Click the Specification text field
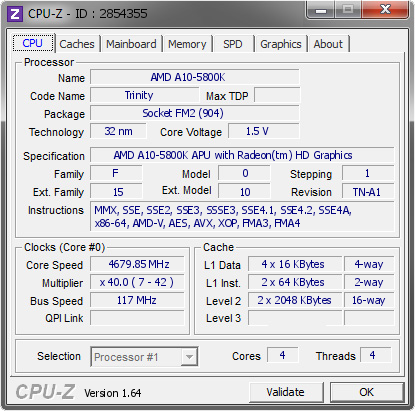 242,155
